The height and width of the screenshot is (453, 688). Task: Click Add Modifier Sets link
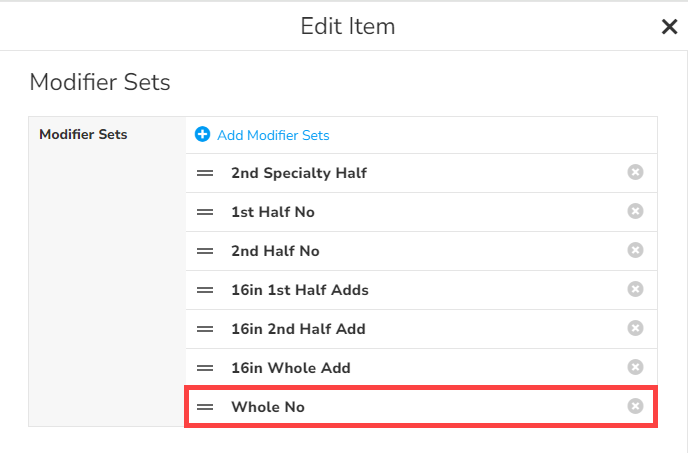pyautogui.click(x=273, y=135)
